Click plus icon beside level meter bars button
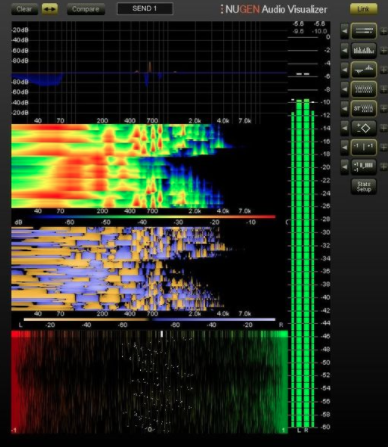 (383, 31)
